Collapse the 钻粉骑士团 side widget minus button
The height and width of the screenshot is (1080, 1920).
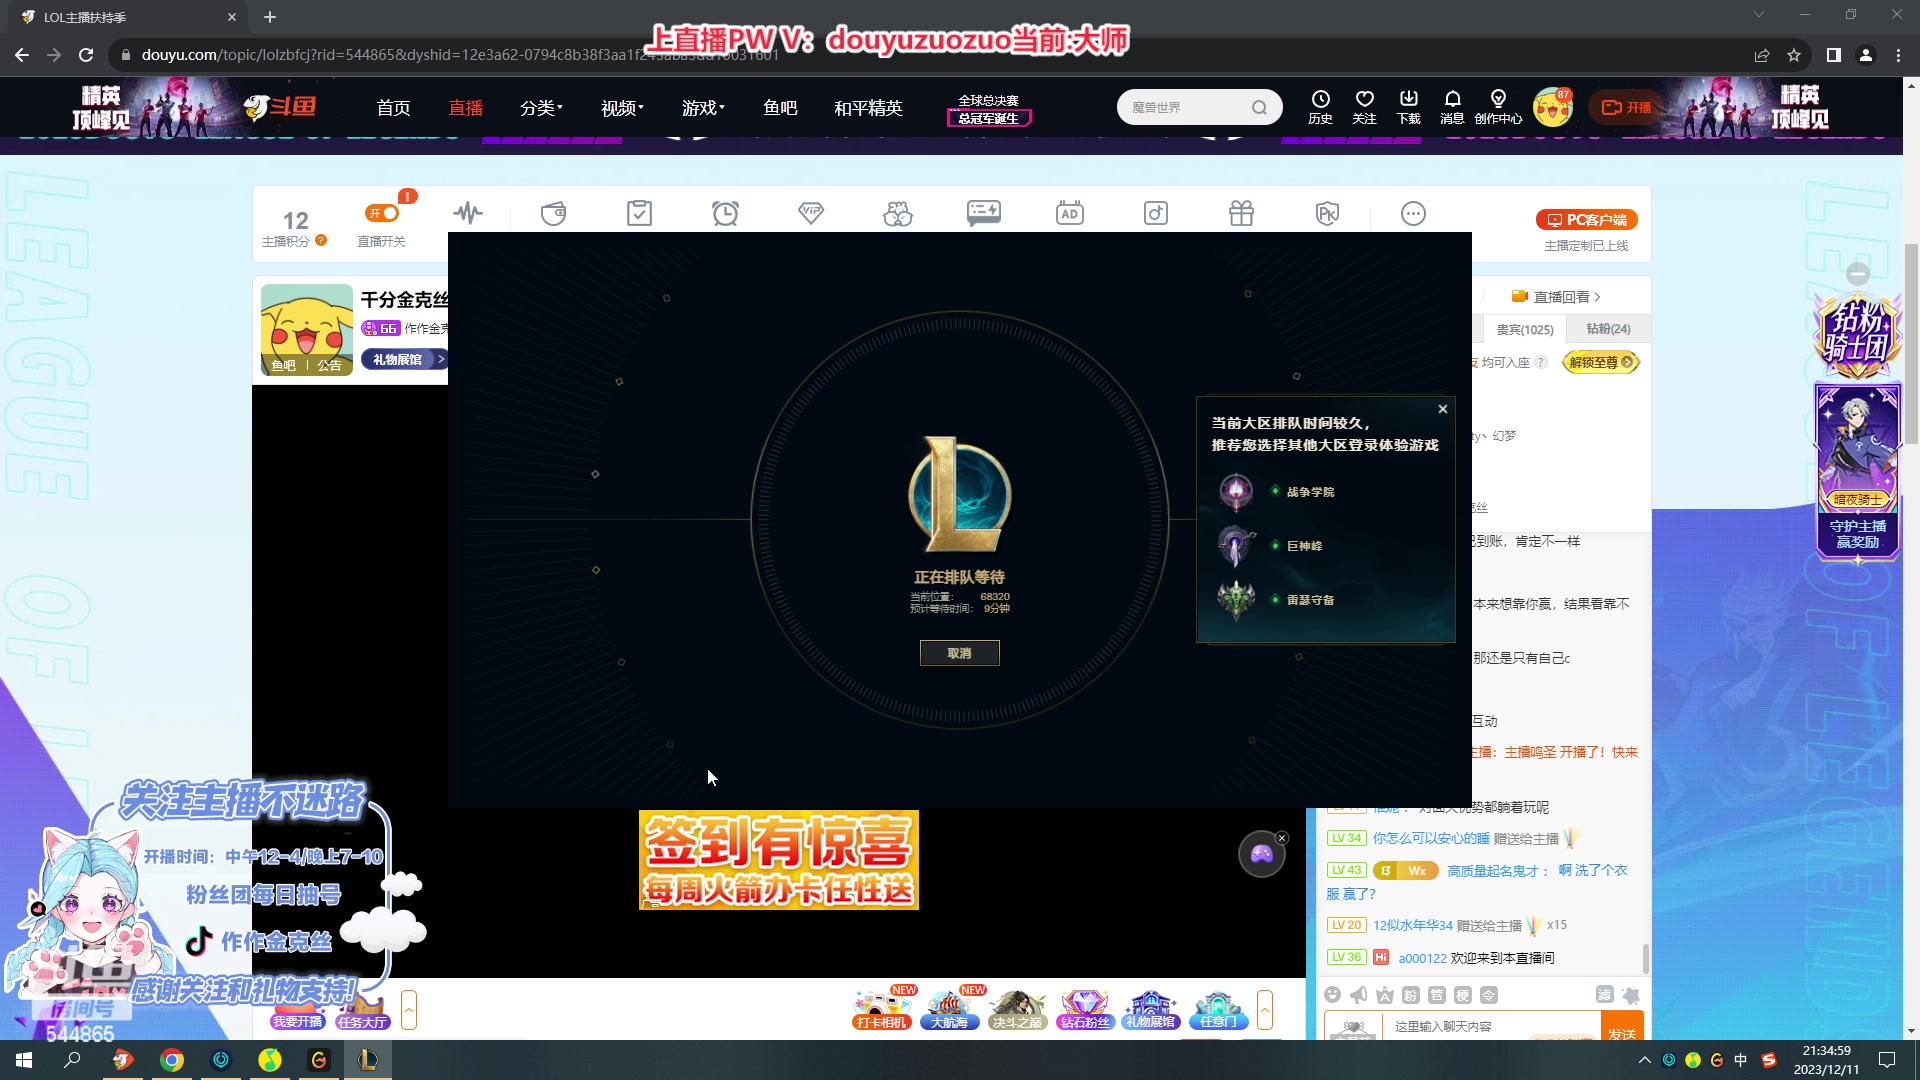[1858, 273]
